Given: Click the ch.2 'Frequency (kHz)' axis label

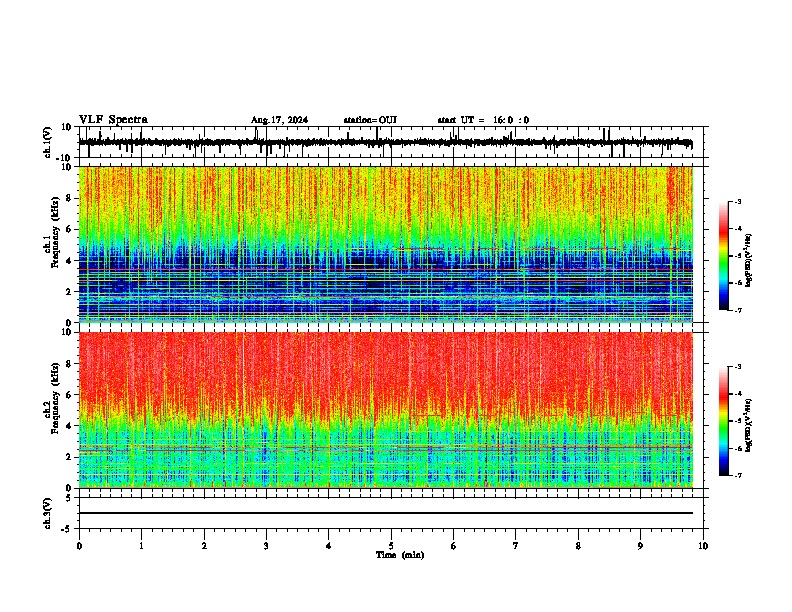Looking at the screenshot, I should coord(56,397).
